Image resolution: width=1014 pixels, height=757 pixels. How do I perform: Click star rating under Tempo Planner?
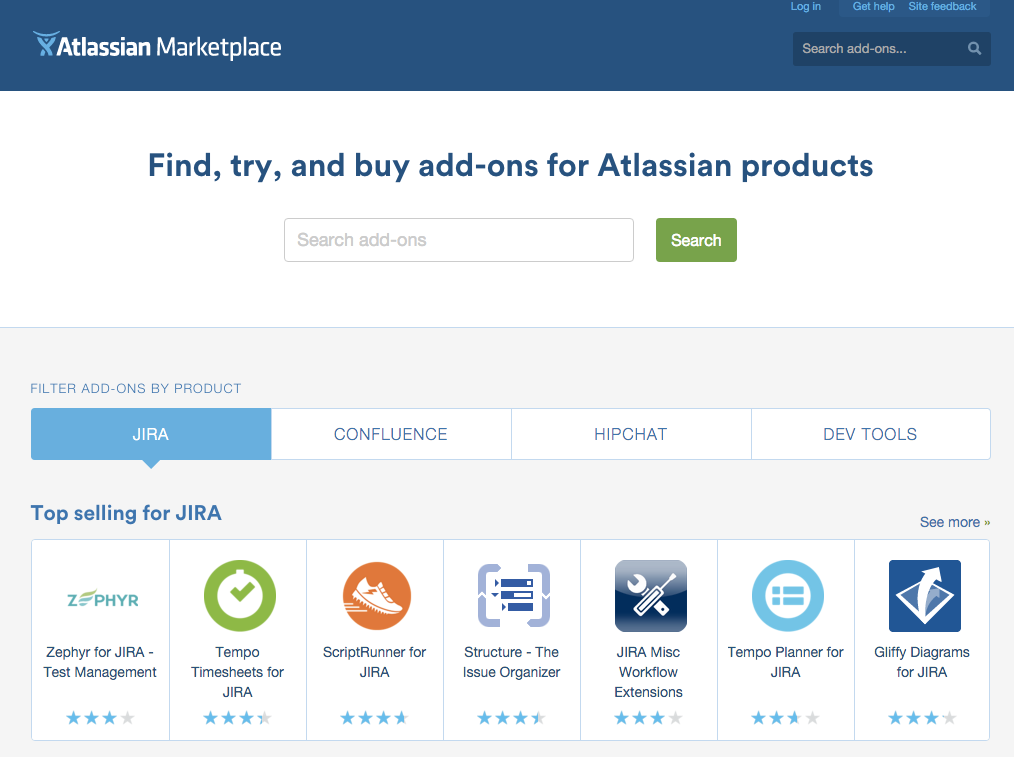point(786,718)
